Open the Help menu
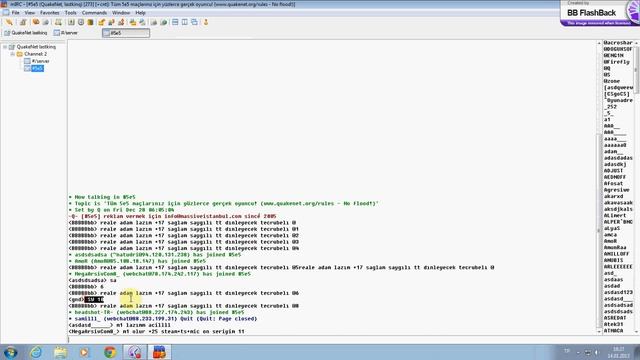This screenshot has width=640, height=360. (x=140, y=13)
